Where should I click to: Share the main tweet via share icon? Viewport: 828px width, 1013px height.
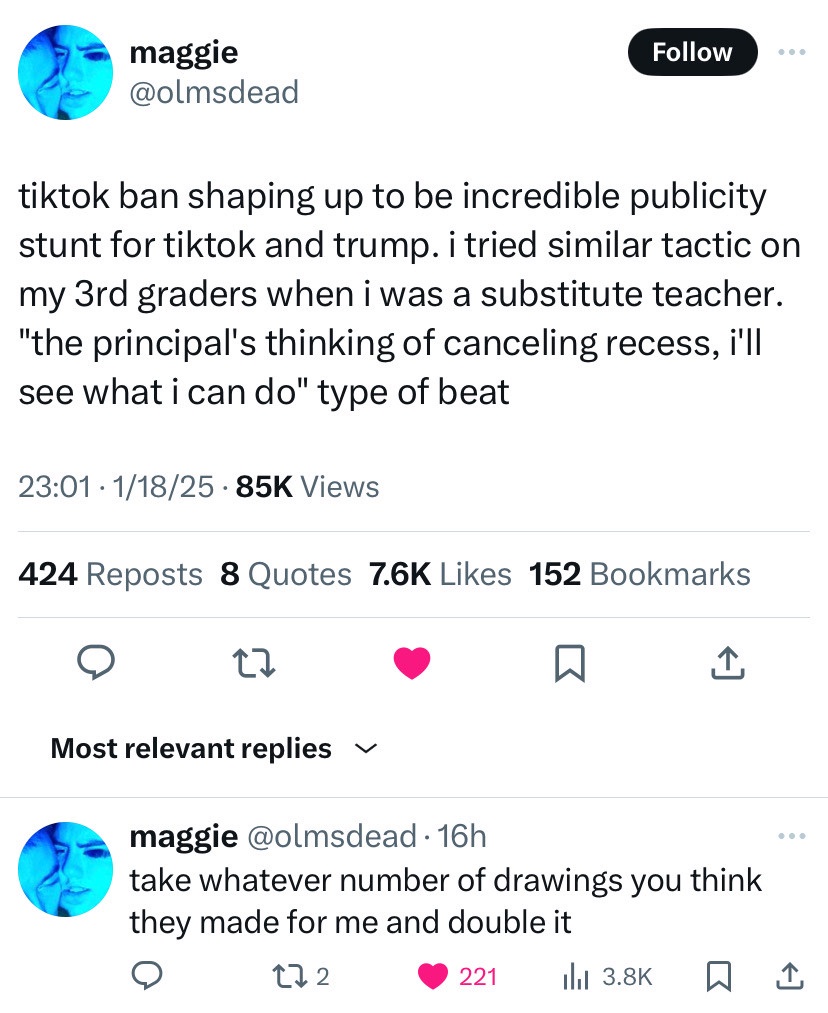point(728,663)
